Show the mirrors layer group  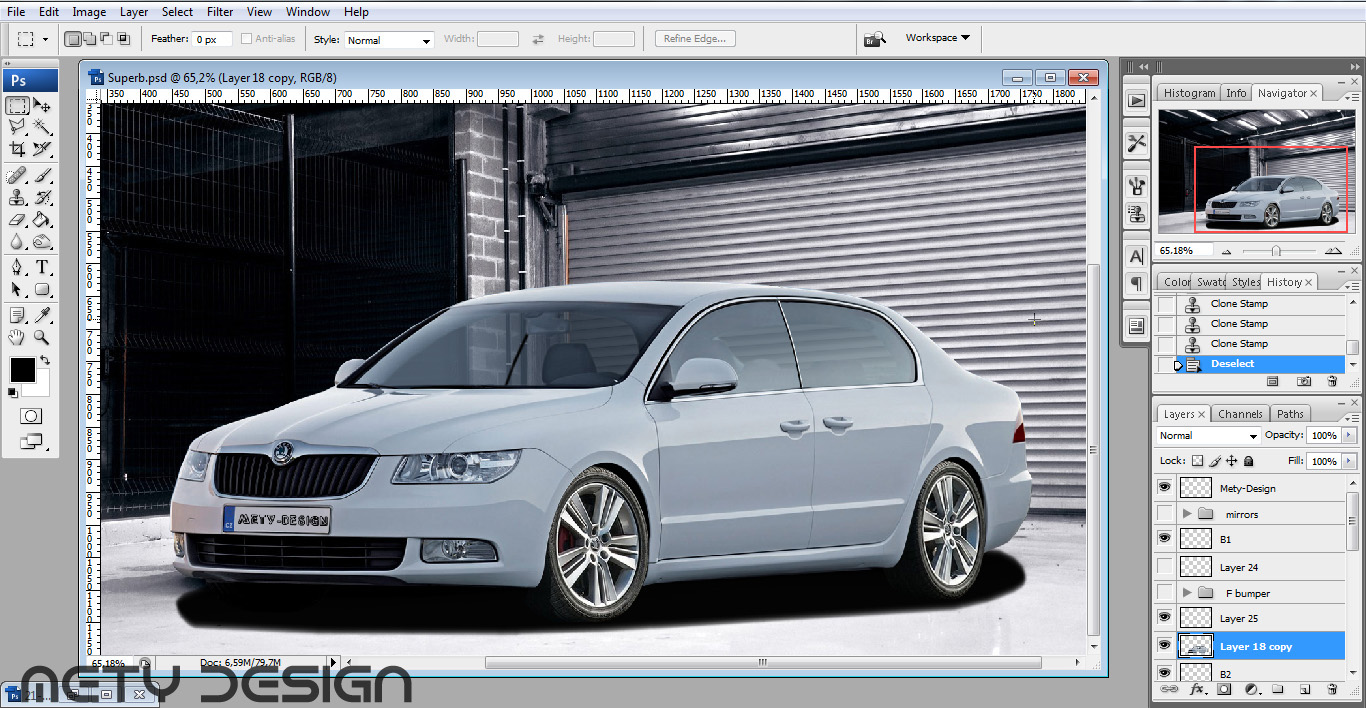tap(1164, 514)
